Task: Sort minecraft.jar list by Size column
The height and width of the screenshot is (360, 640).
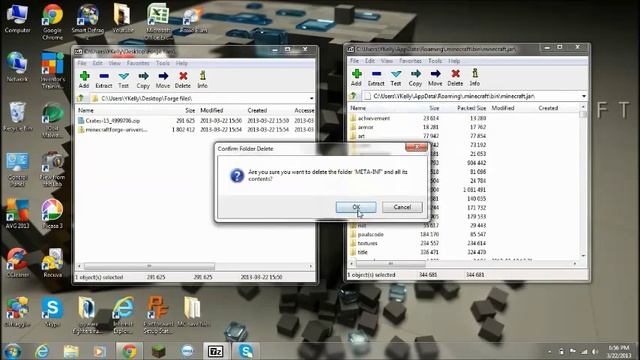Action: coord(433,108)
